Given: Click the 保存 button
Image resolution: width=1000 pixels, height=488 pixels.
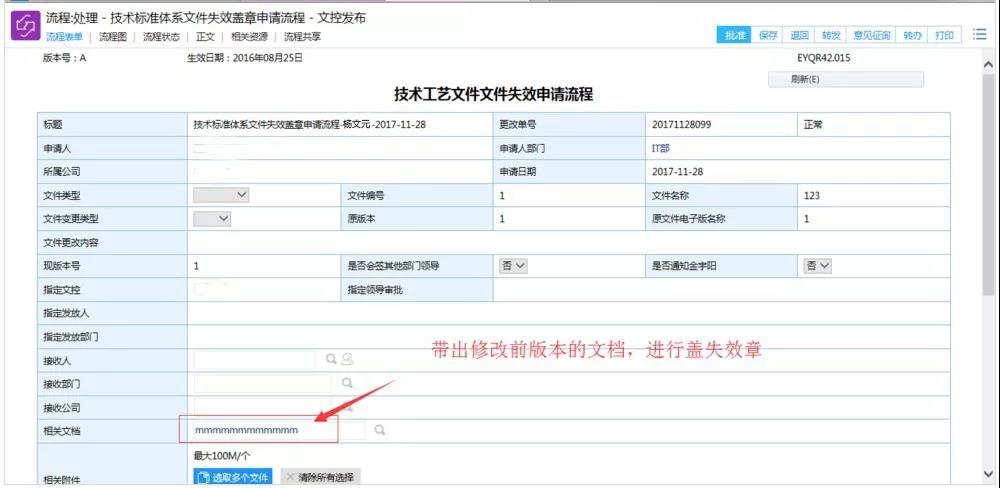Looking at the screenshot, I should click(x=768, y=35).
